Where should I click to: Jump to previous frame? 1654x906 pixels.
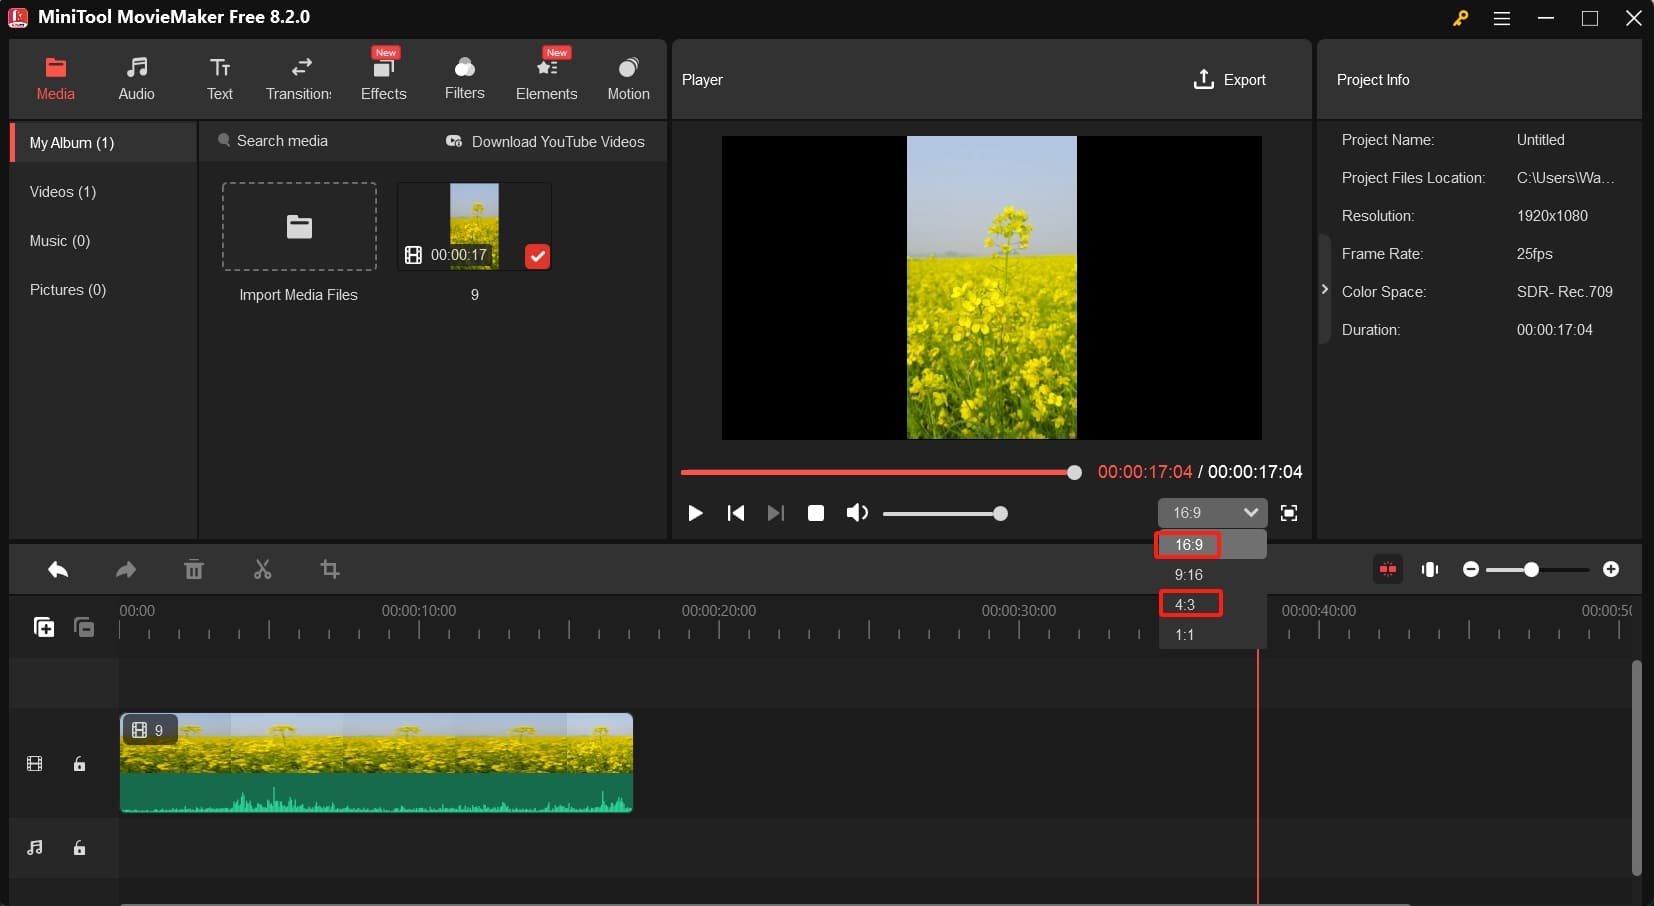736,513
